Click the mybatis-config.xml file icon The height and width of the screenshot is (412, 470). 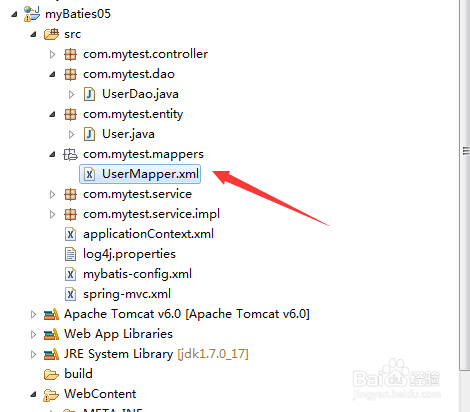(x=70, y=274)
